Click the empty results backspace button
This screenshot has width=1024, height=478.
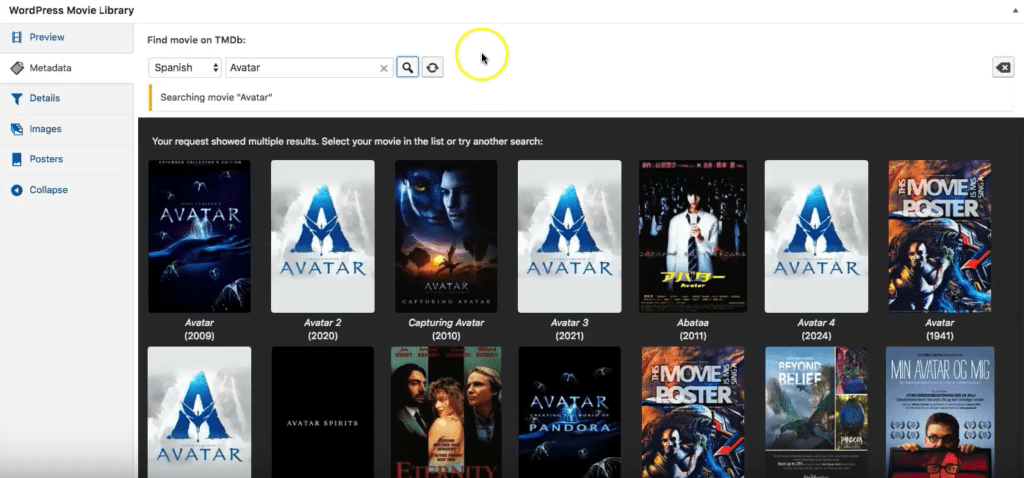[1003, 67]
